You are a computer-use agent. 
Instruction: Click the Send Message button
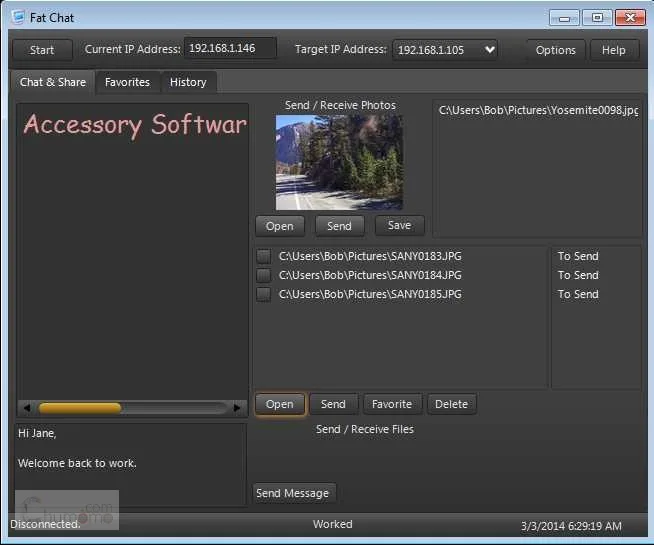click(x=293, y=493)
